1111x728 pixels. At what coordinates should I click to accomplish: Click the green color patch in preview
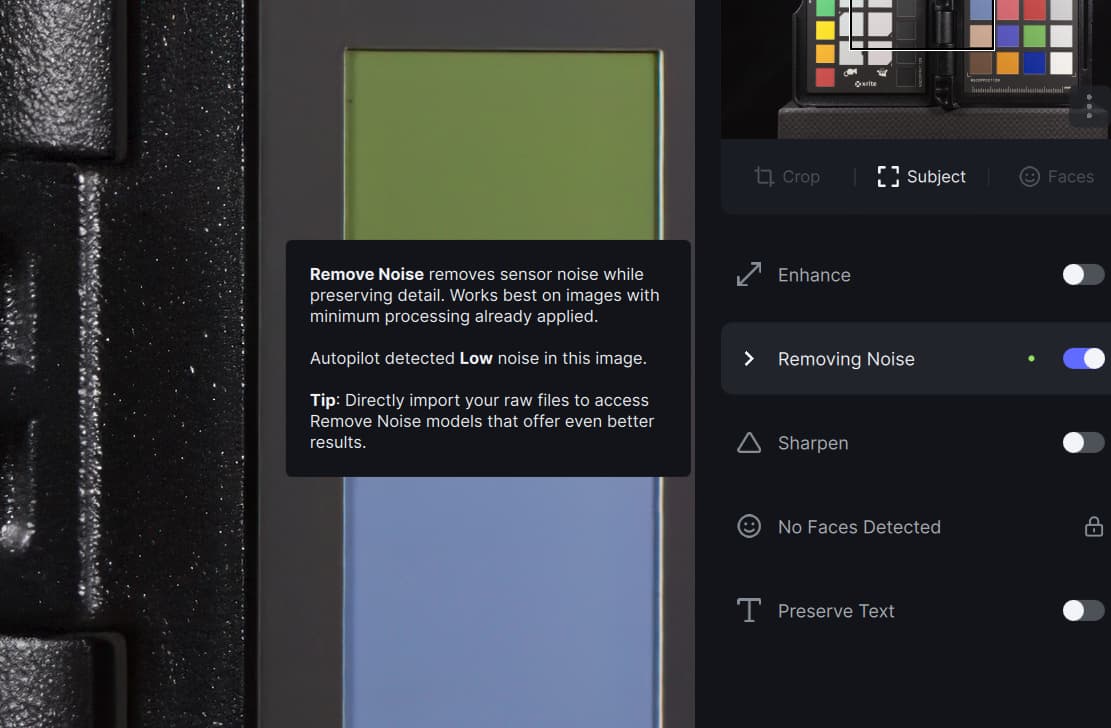pyautogui.click(x=502, y=140)
